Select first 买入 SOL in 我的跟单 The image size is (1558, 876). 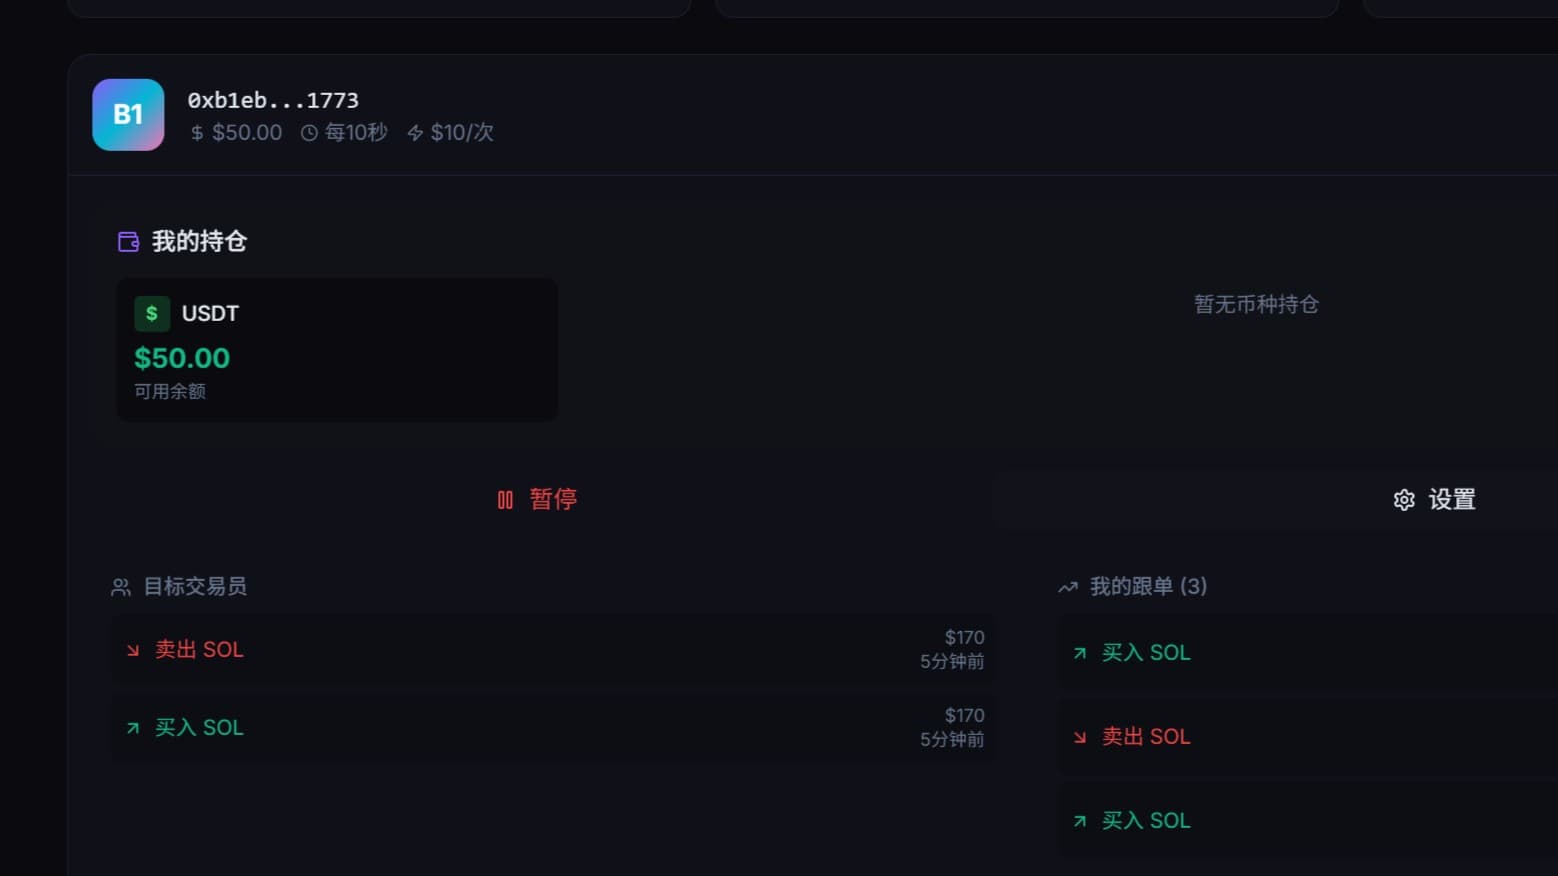point(1146,653)
